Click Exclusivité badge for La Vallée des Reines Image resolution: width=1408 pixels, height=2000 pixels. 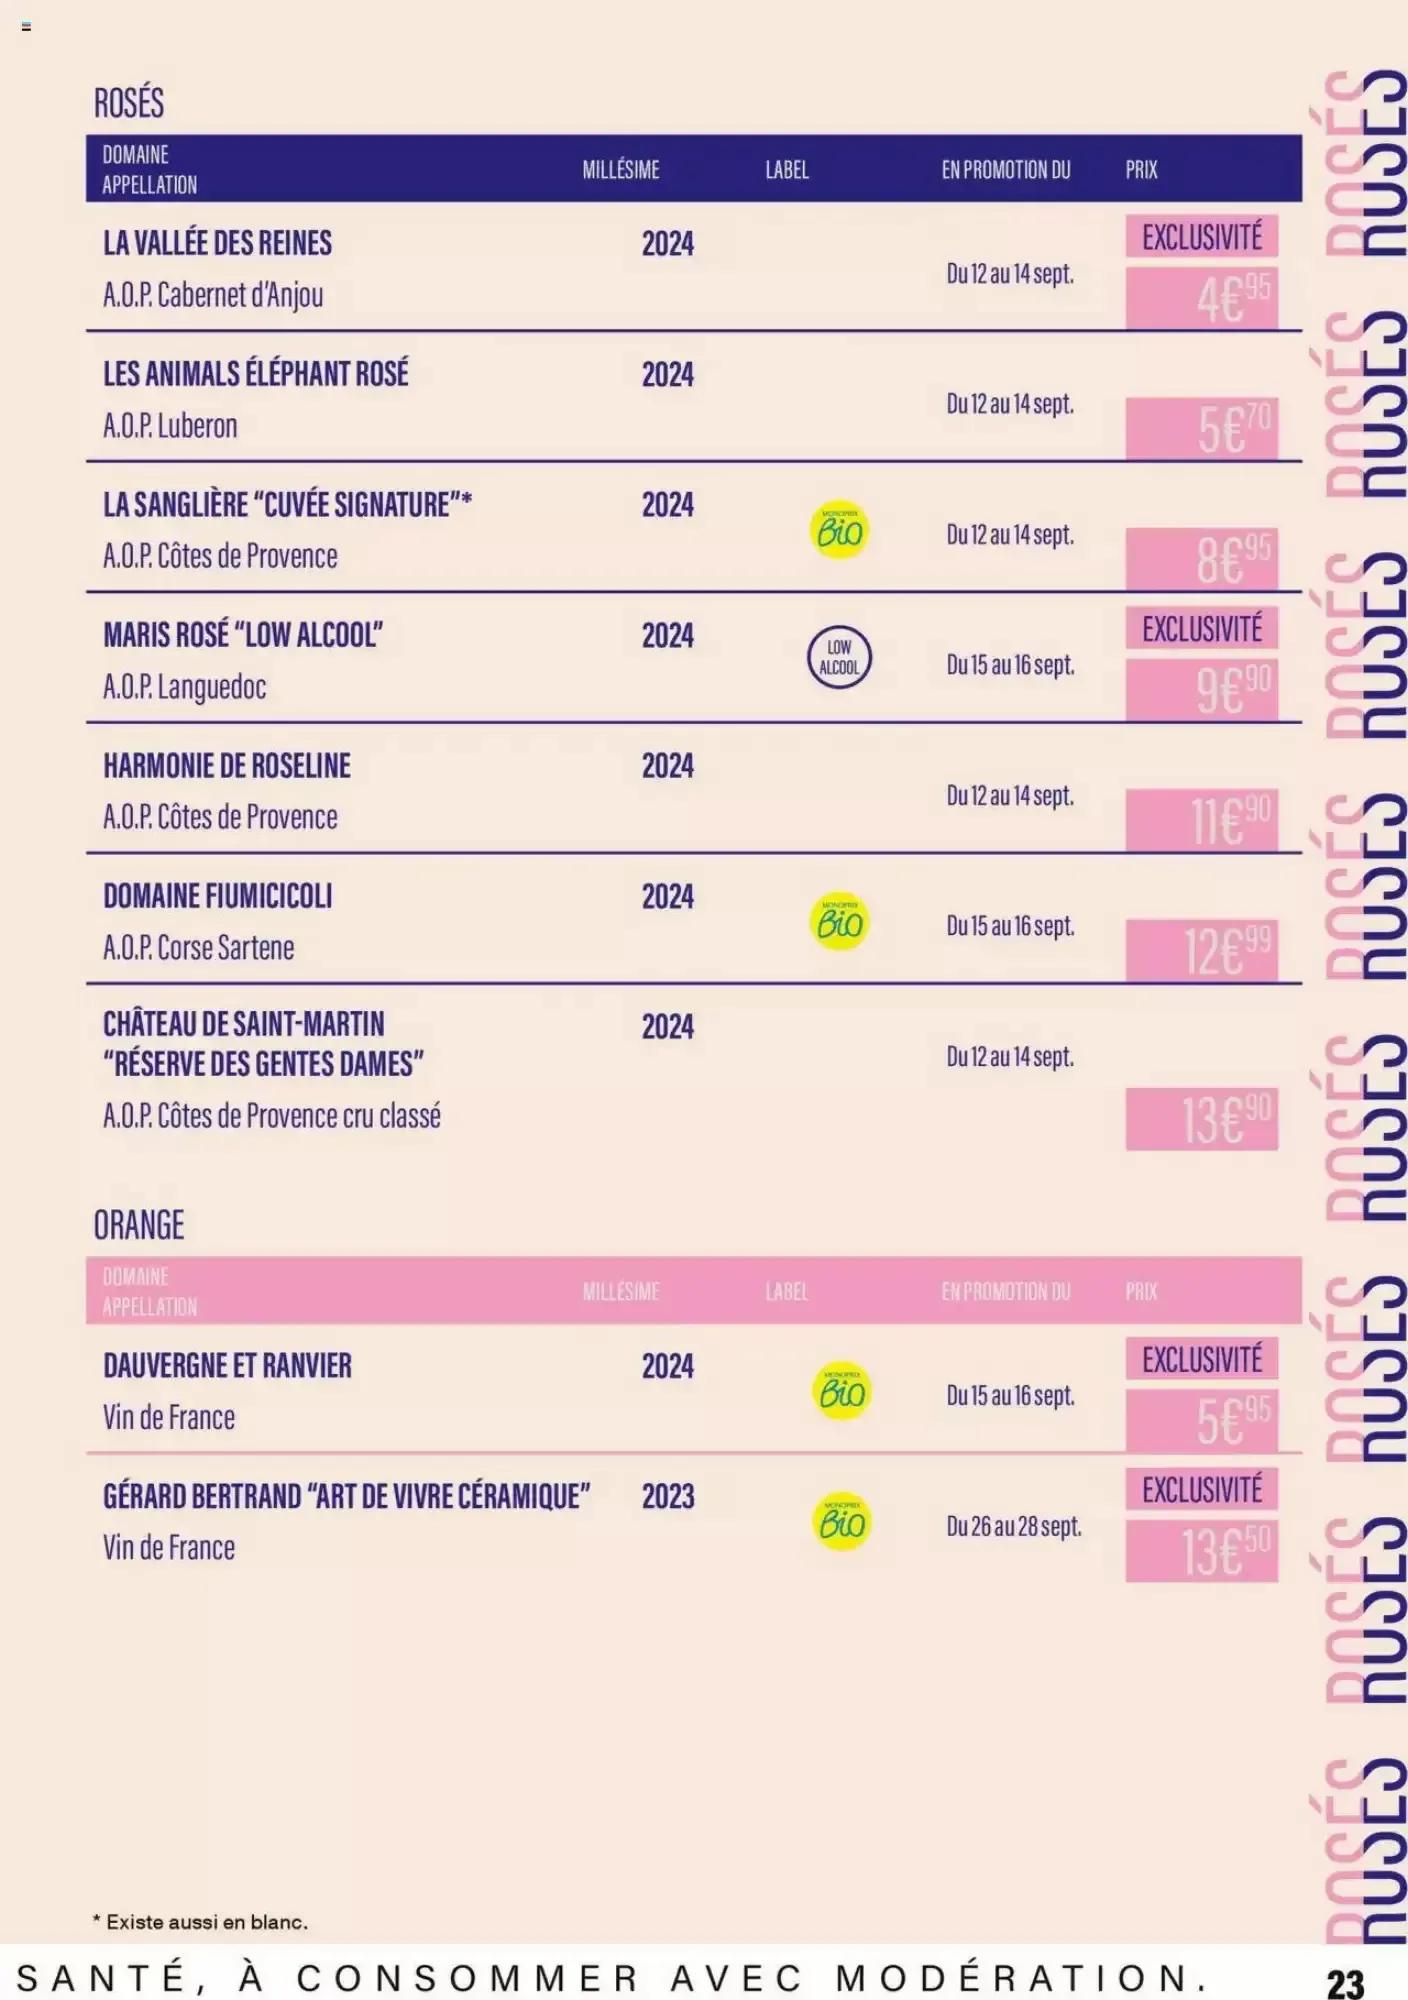point(1202,237)
